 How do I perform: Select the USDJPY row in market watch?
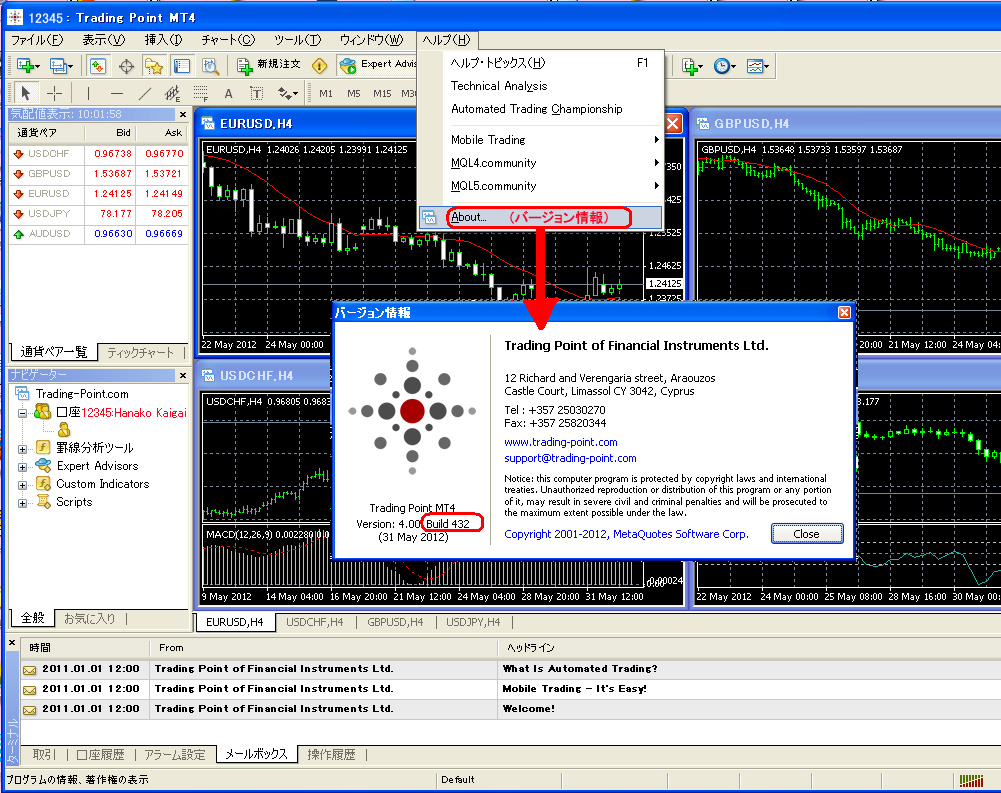[x=99, y=214]
